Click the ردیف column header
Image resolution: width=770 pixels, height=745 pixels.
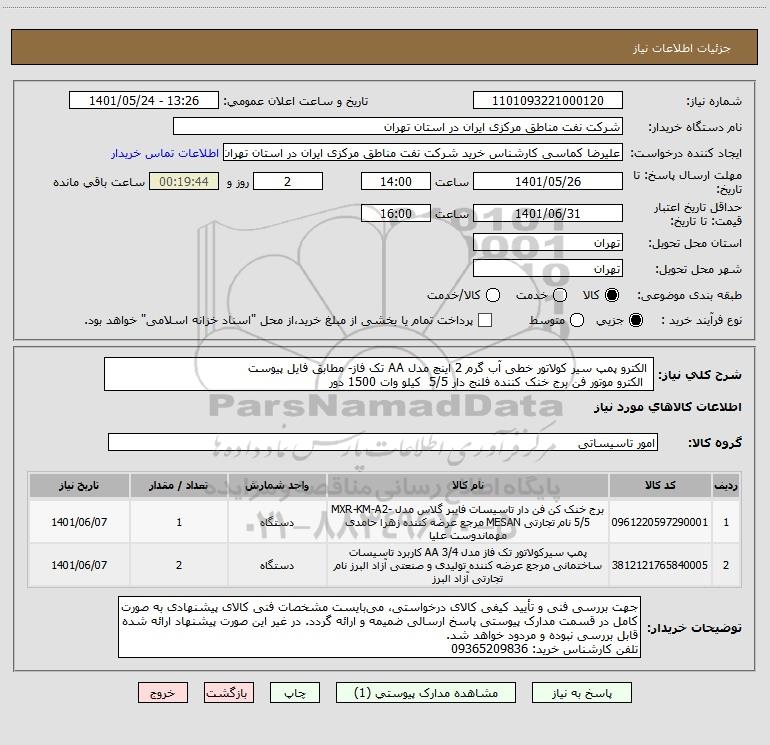(x=726, y=485)
